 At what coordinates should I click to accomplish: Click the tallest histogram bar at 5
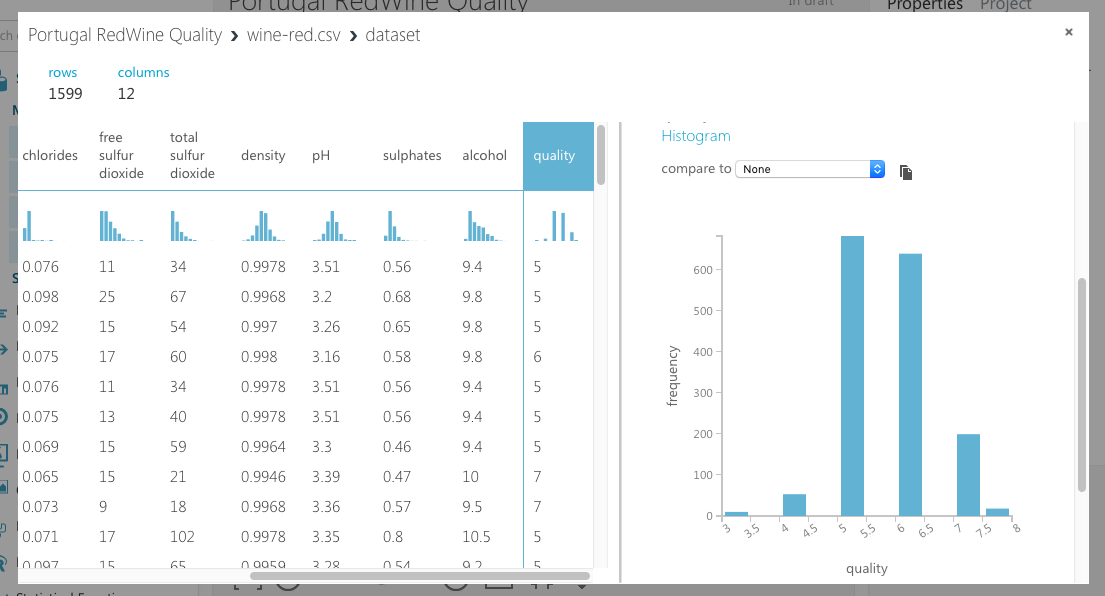pos(852,376)
